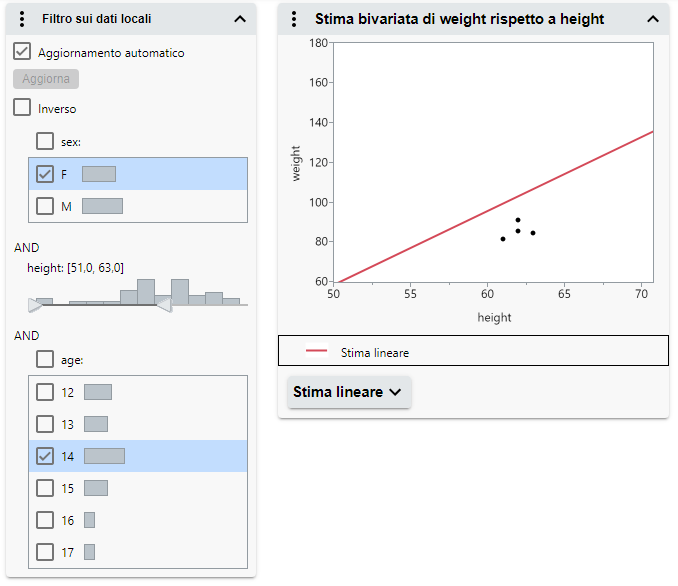Enable the Inverso checkbox
678x586 pixels.
click(x=22, y=108)
